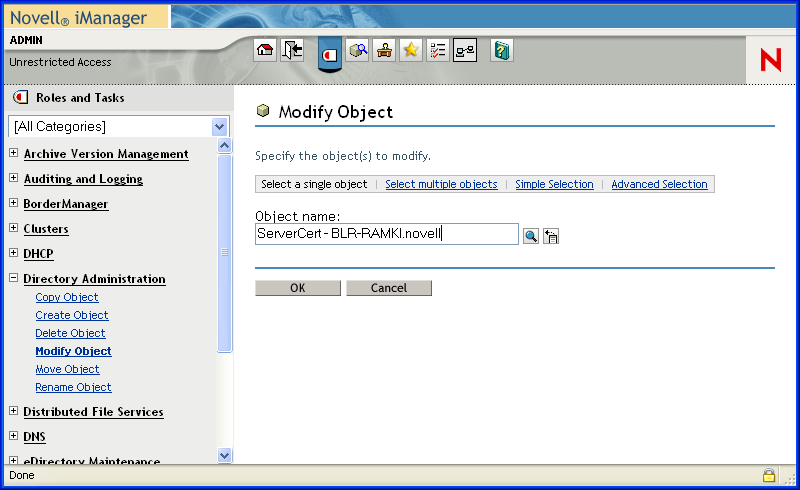Open the Copy Object task
Viewport: 800px width, 490px height.
click(x=67, y=297)
